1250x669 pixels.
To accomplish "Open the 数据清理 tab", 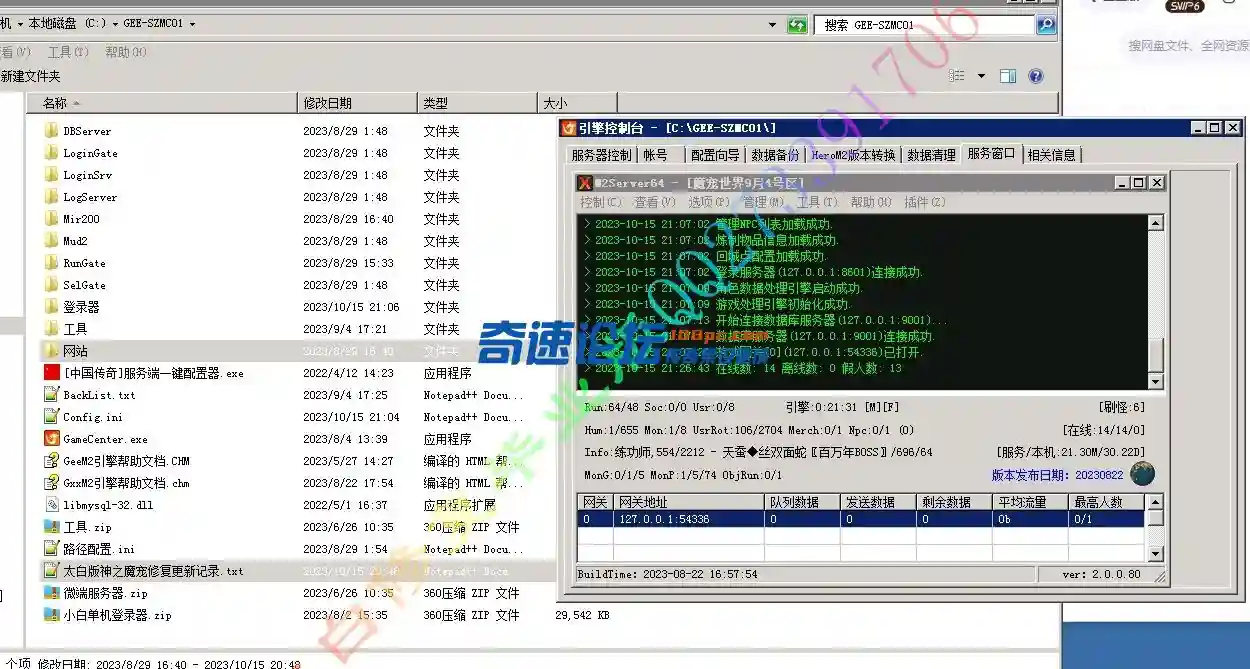I will 931,155.
